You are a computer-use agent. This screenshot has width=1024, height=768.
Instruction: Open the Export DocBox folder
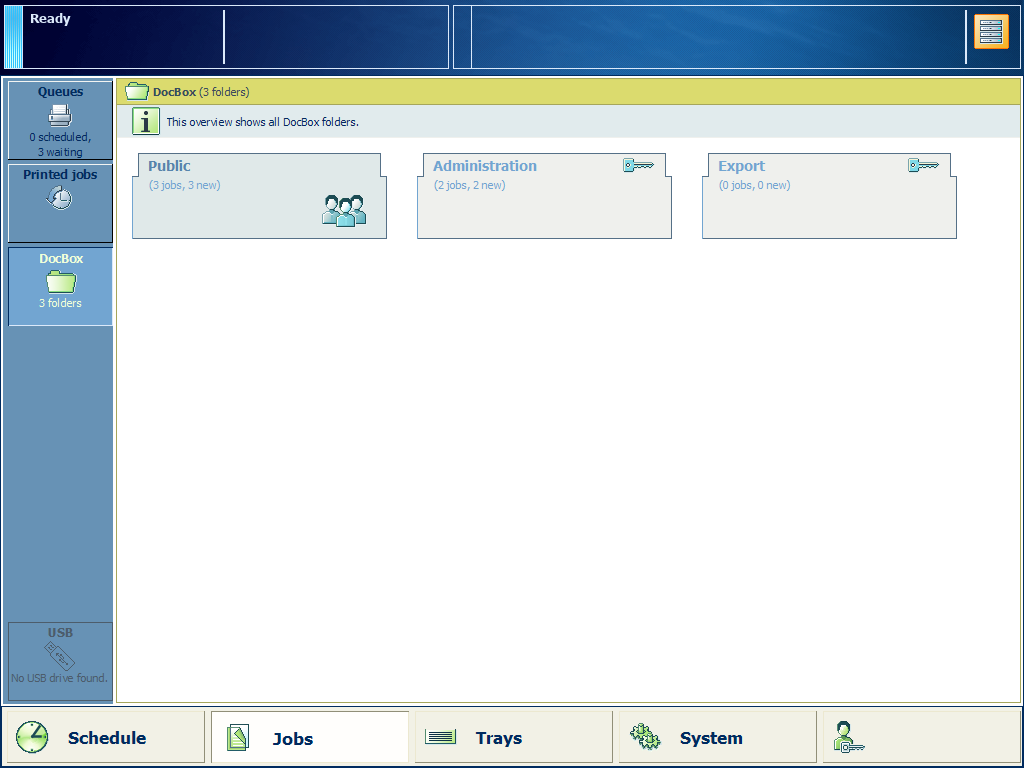pos(829,196)
